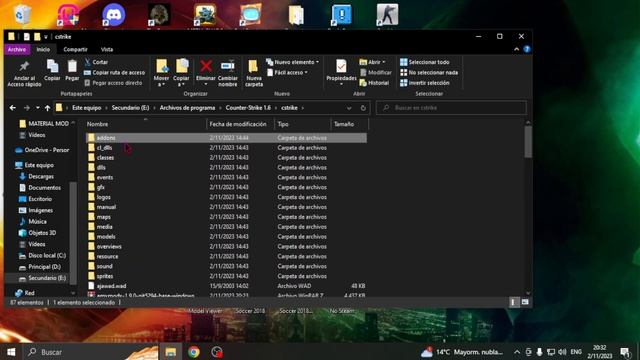This screenshot has height=360, width=640.
Task: Expand address bar history dropdown
Action: 349,108
